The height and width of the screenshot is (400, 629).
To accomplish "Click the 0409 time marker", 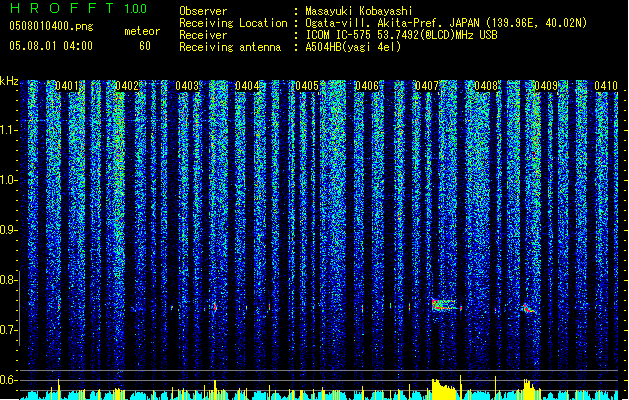I will [546, 86].
